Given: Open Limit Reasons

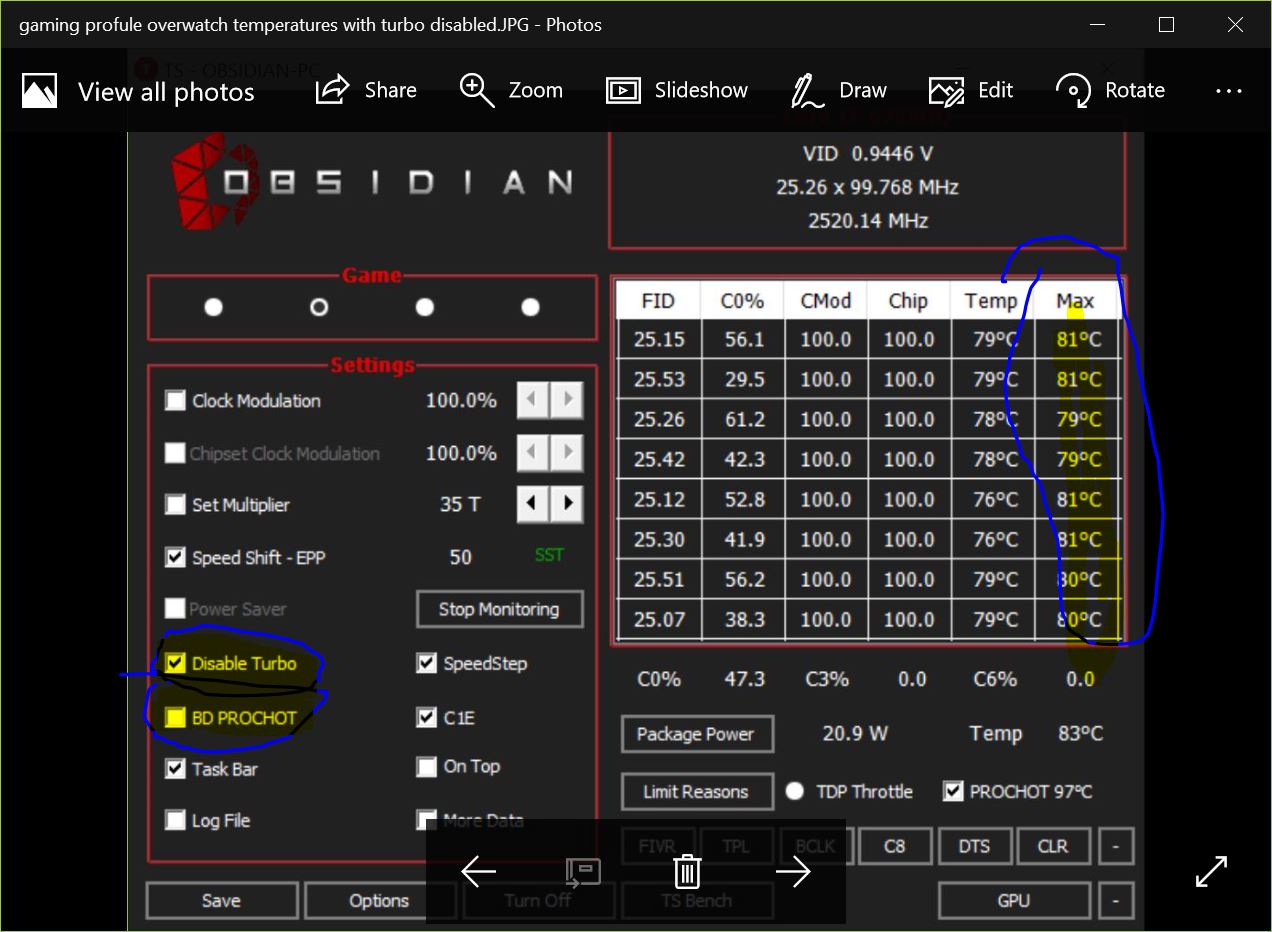Looking at the screenshot, I should [x=696, y=792].
